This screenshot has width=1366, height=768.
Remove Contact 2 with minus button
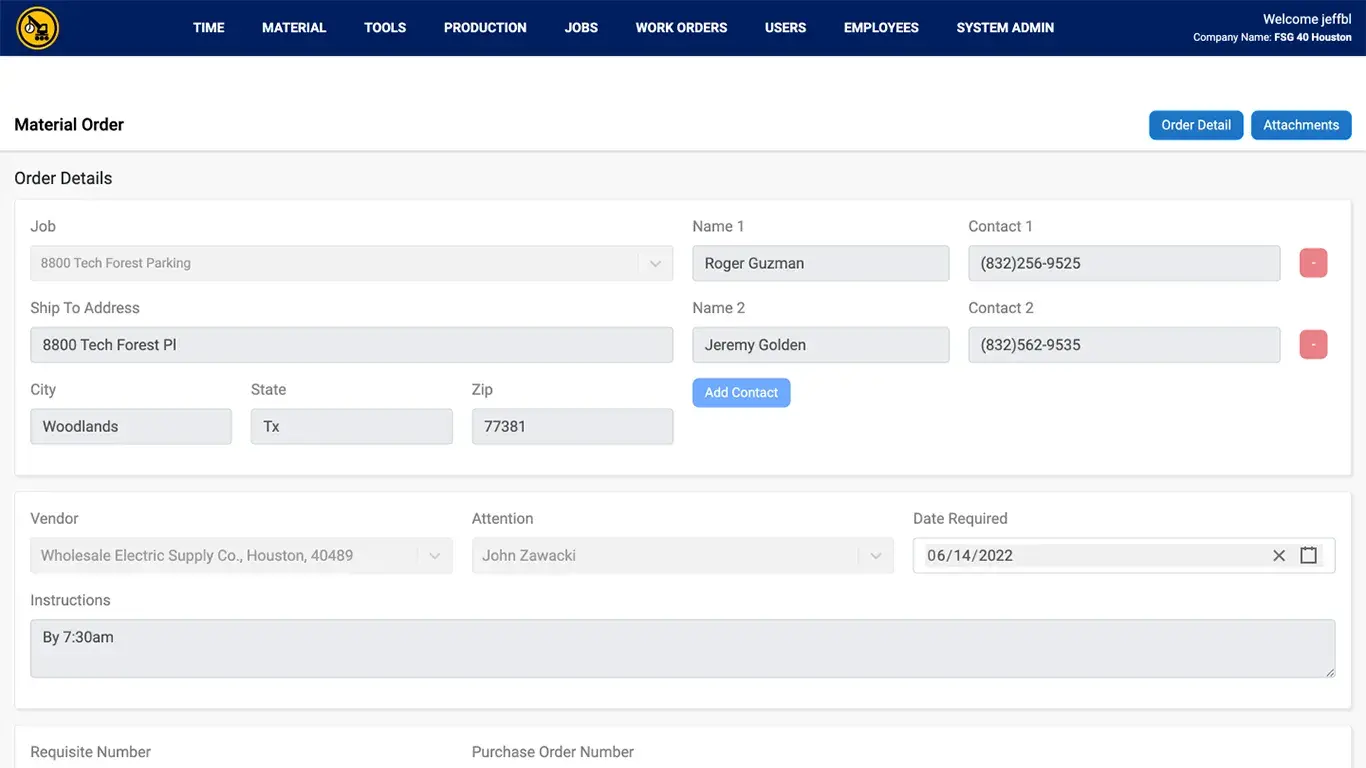point(1313,345)
